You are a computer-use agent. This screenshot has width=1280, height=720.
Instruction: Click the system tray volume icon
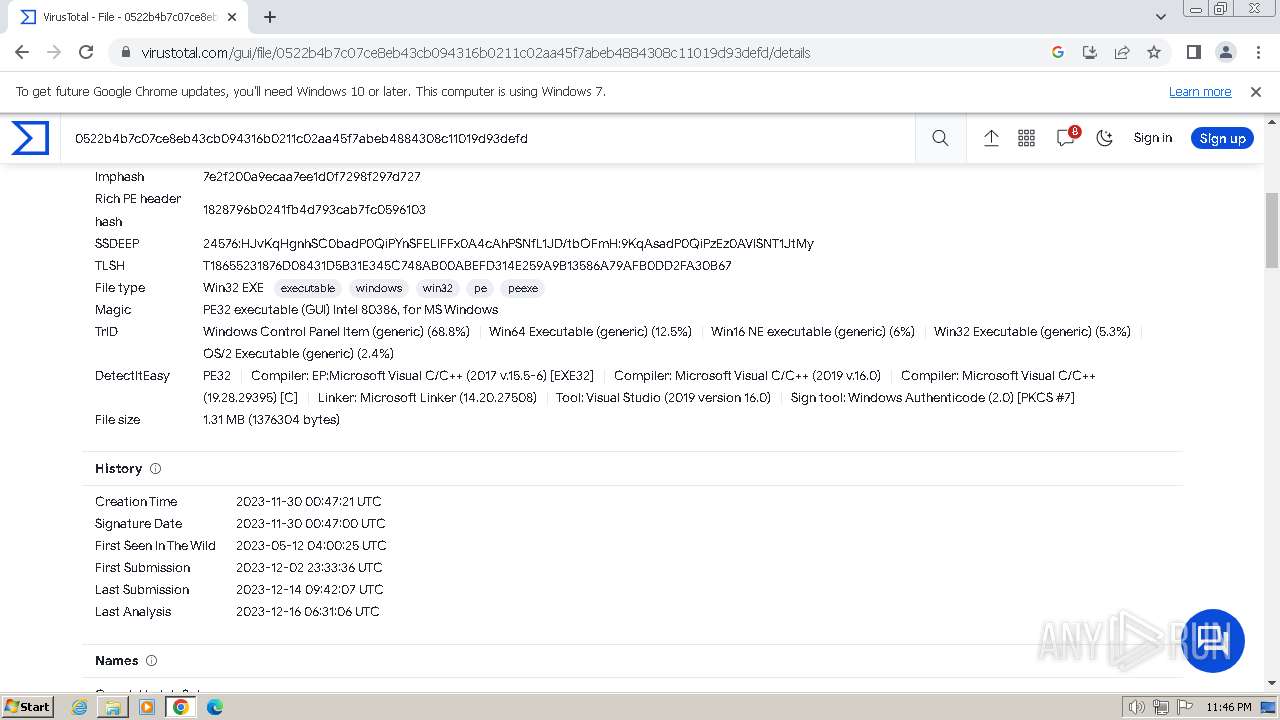(x=1137, y=707)
